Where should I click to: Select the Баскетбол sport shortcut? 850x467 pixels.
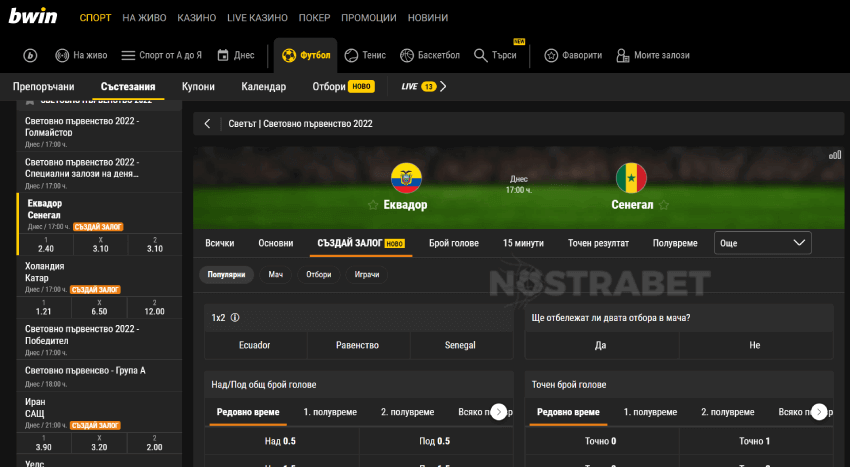(430, 55)
